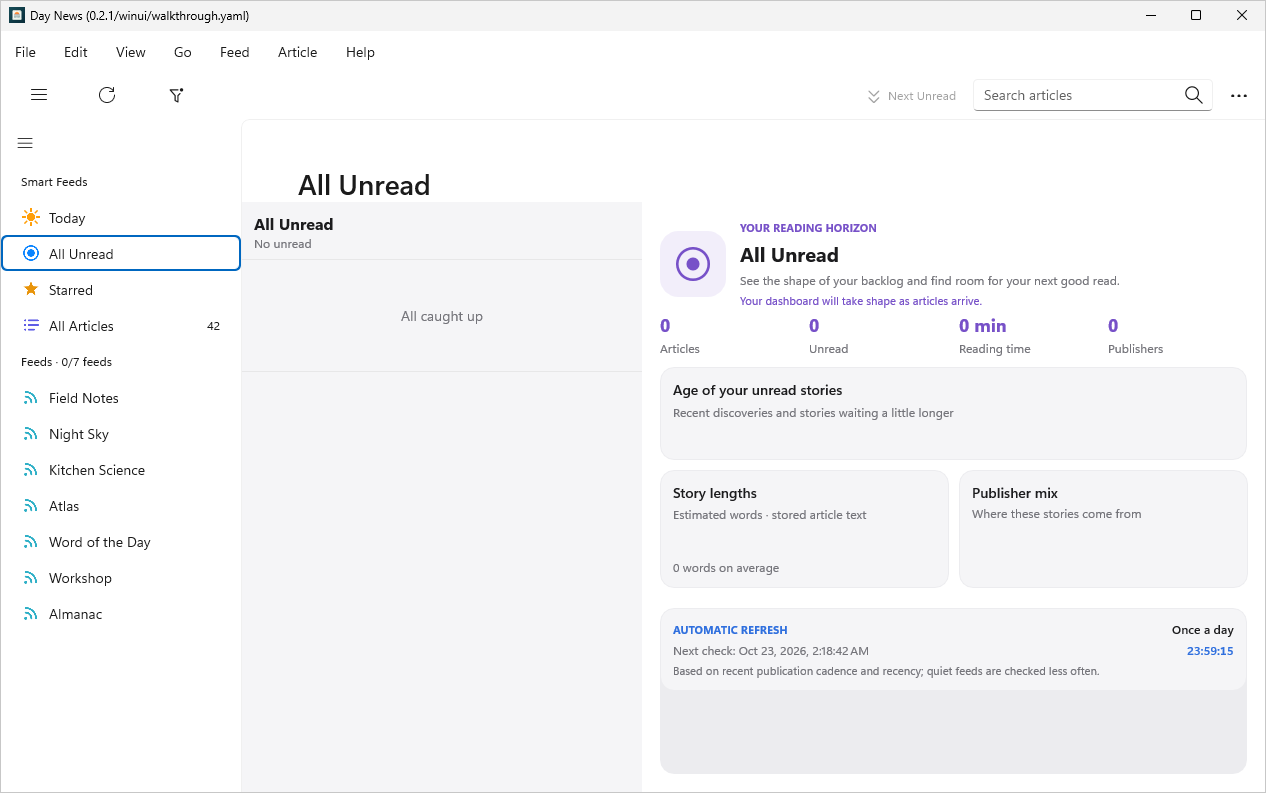
Task: Open the Almanac feed
Action: pyautogui.click(x=121, y=614)
